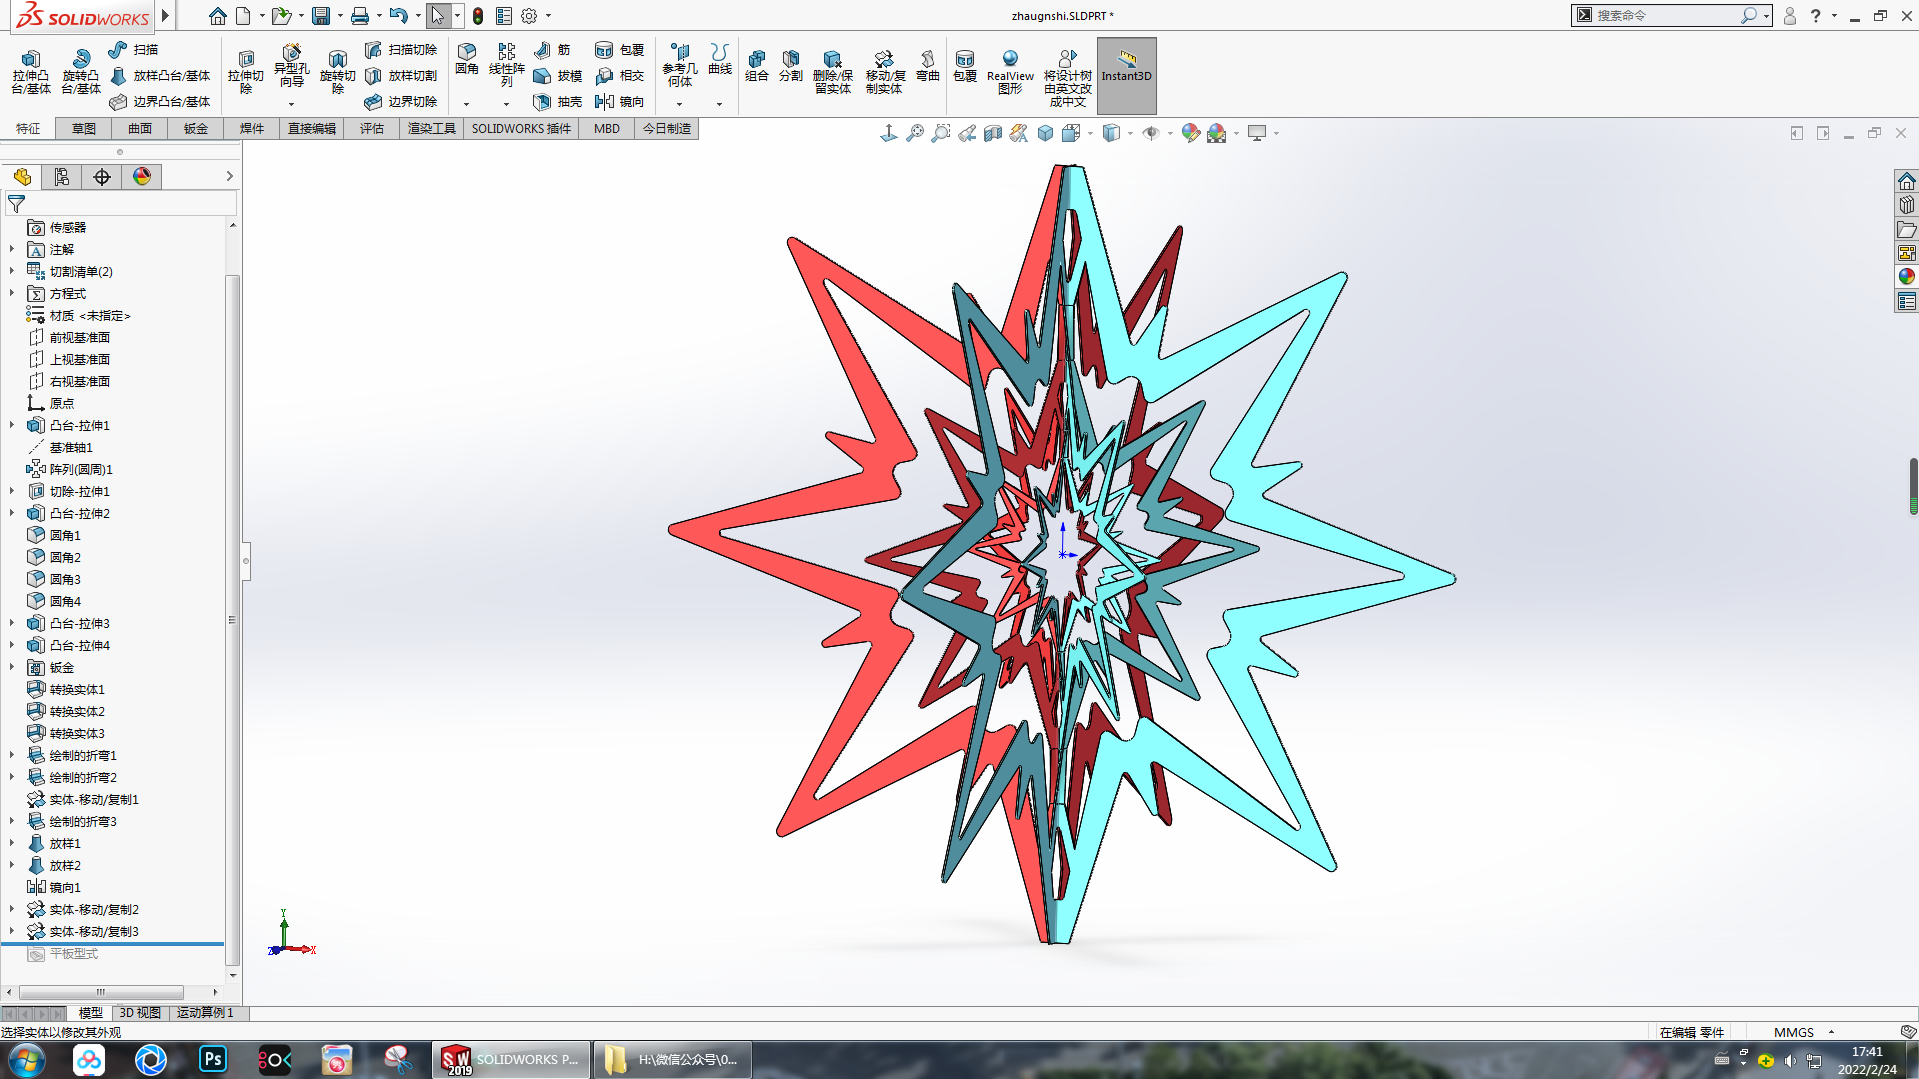Open the DisplayManager tab icon

tap(142, 177)
